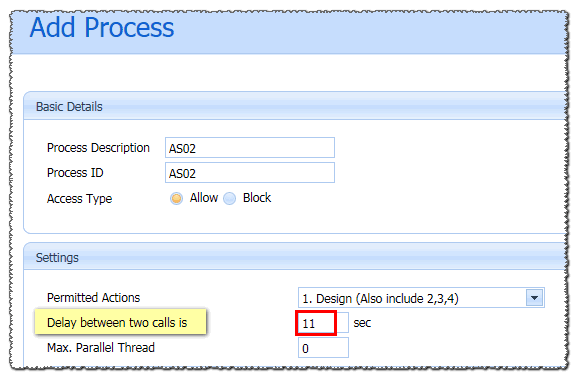This screenshot has height=379, width=578.
Task: Click the Add Process page title
Action: (102, 28)
